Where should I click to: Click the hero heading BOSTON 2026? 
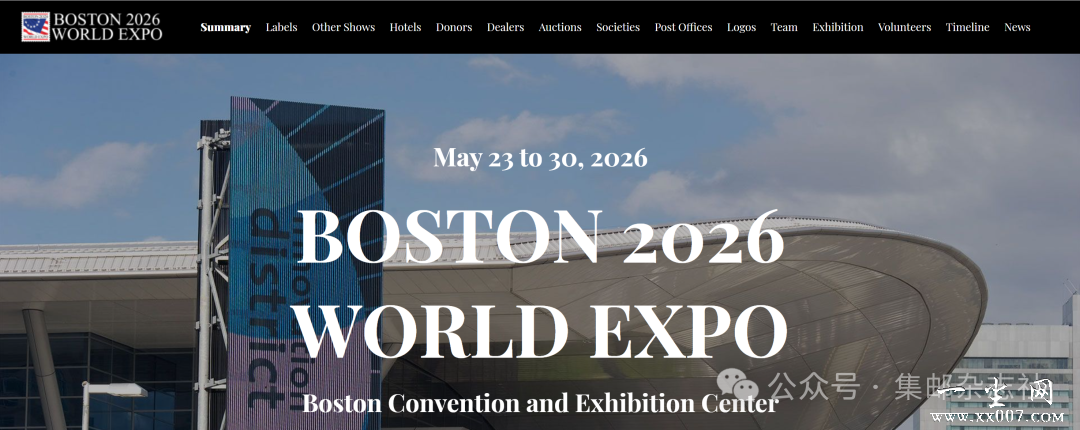[x=540, y=236]
